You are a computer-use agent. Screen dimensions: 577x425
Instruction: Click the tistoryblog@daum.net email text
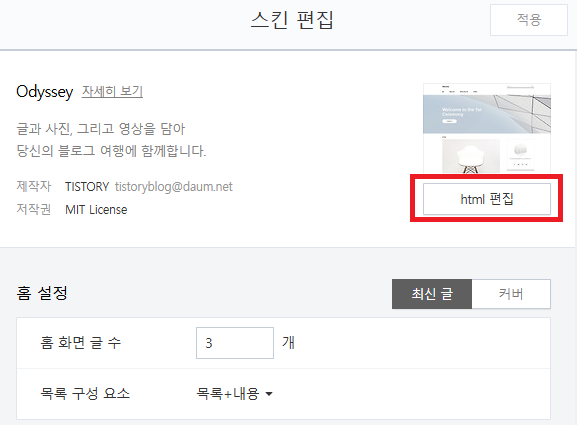174,187
